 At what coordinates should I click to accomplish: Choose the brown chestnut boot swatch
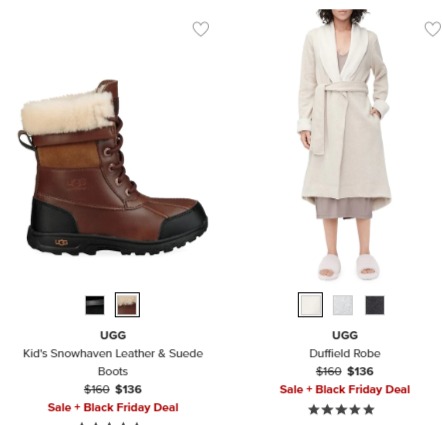pyautogui.click(x=127, y=305)
